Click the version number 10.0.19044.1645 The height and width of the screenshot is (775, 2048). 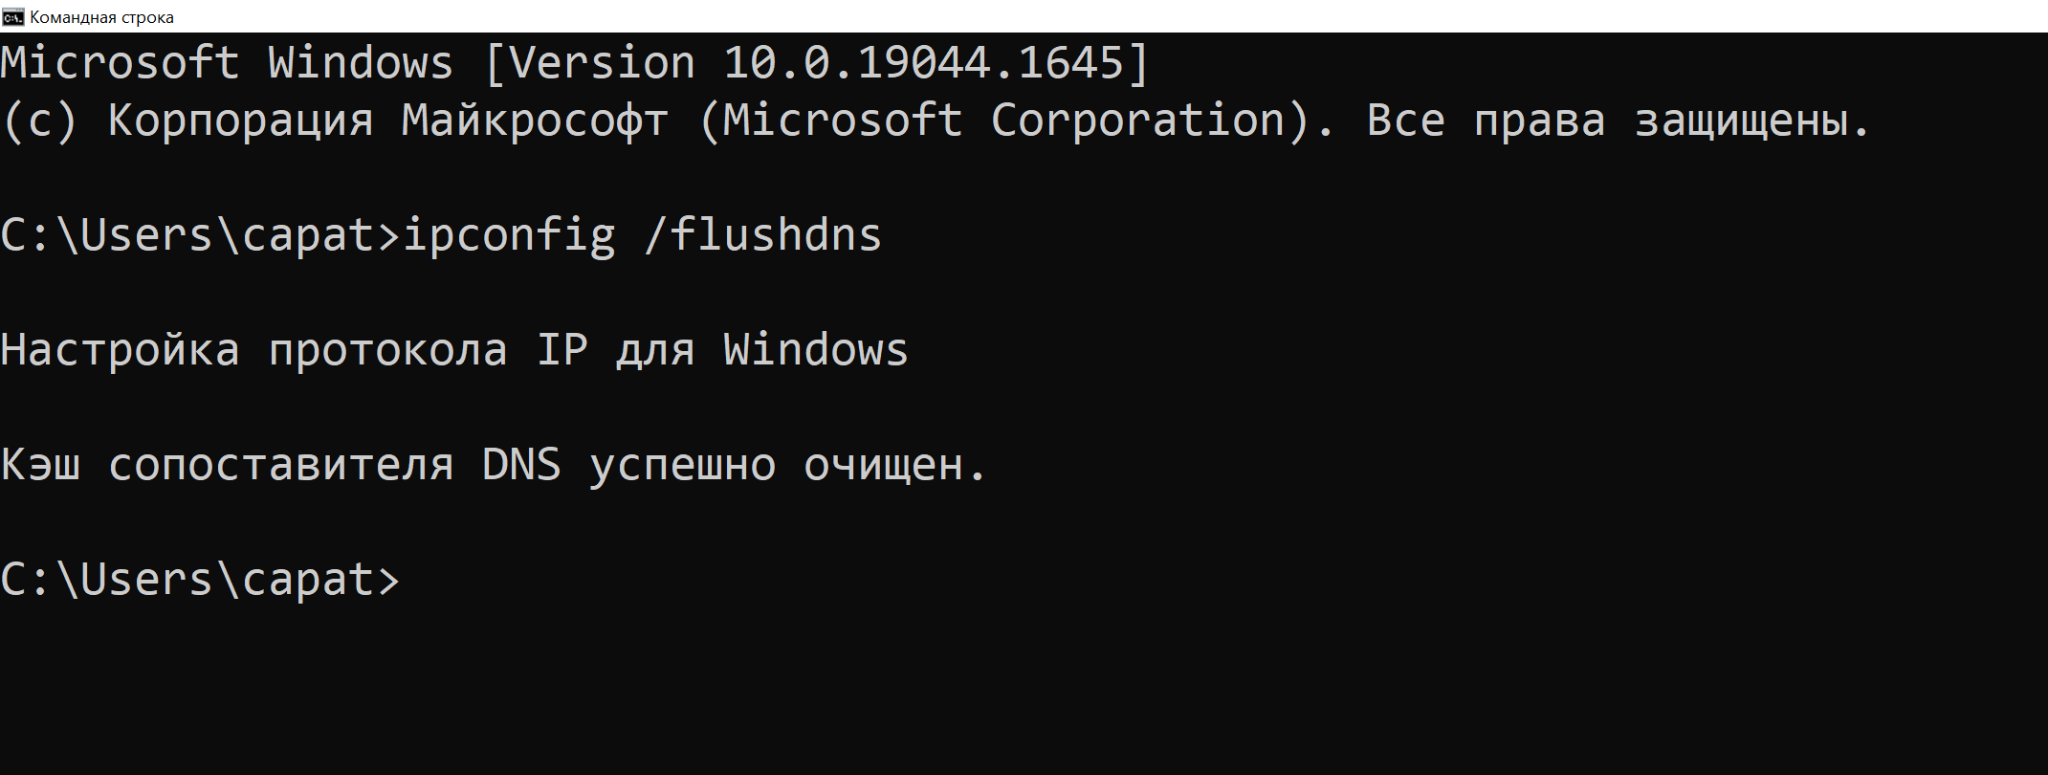[x=923, y=63]
